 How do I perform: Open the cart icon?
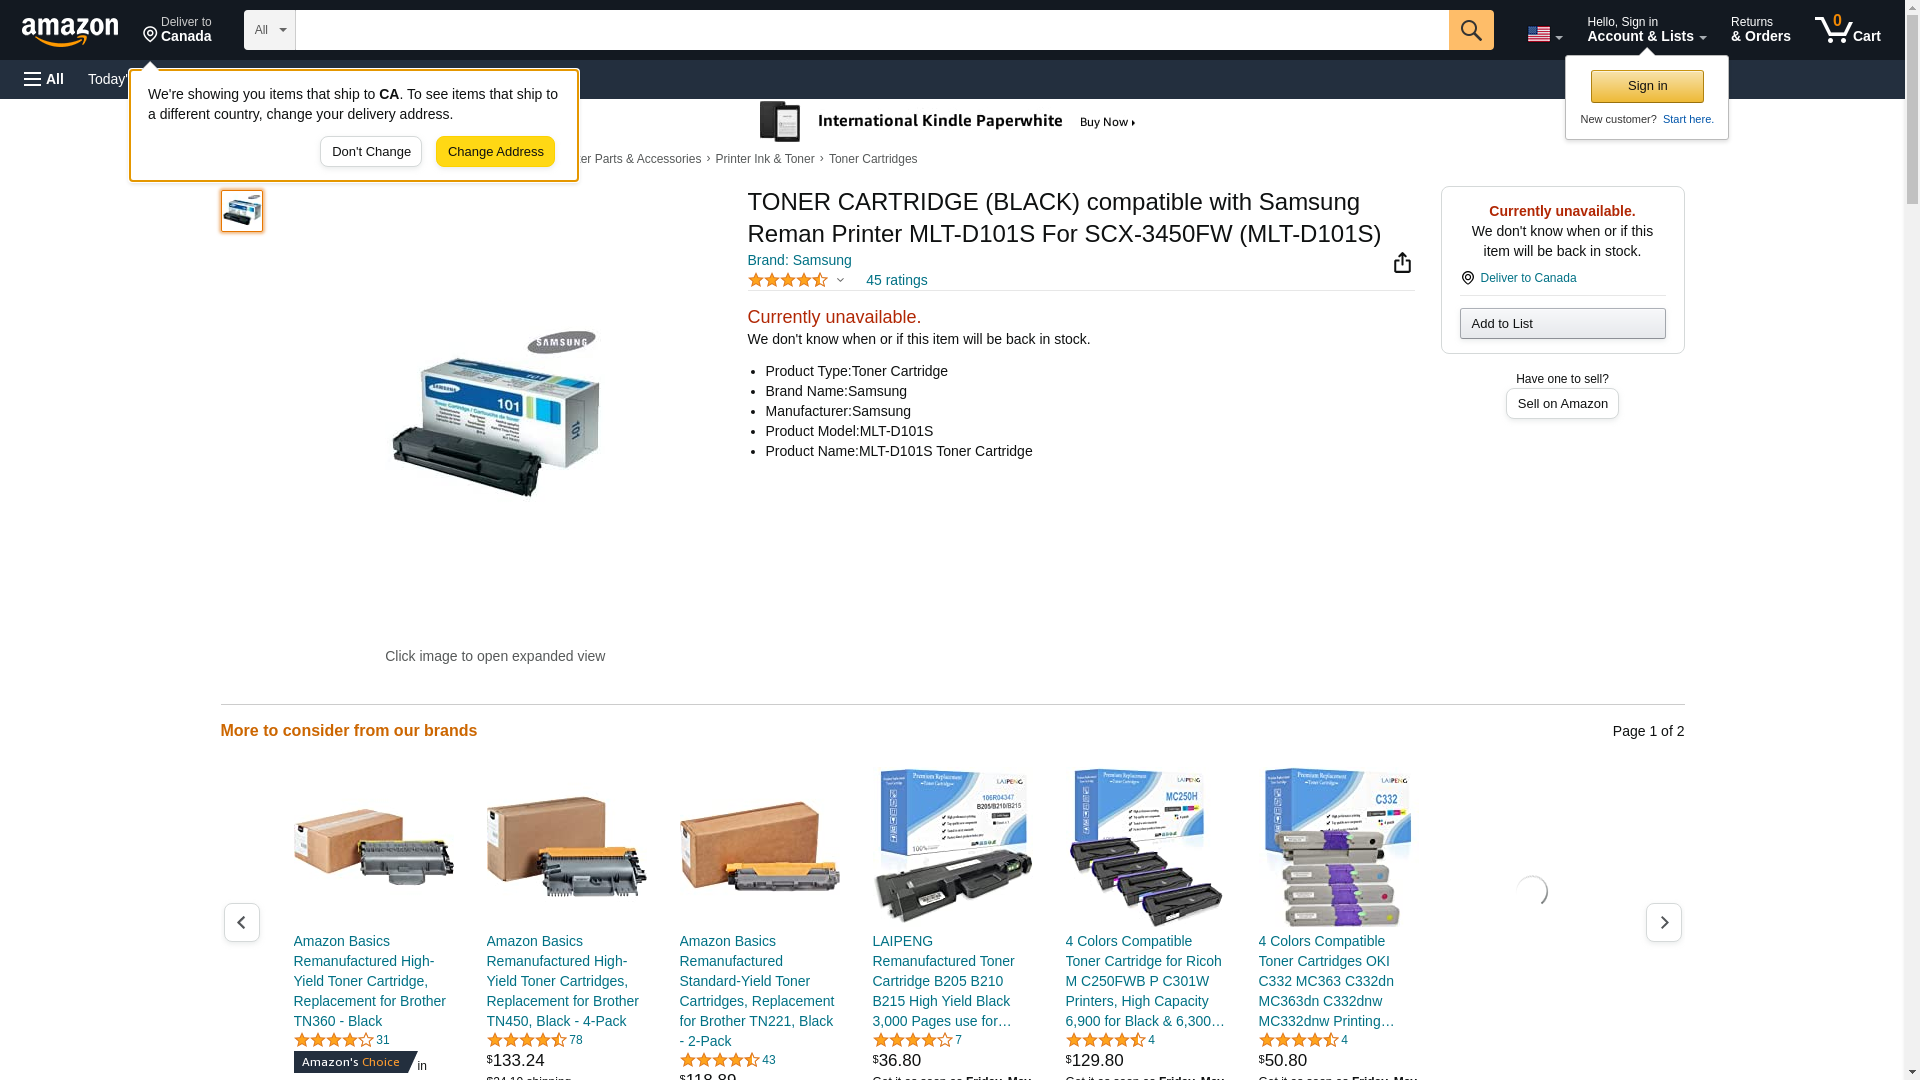1848,30
